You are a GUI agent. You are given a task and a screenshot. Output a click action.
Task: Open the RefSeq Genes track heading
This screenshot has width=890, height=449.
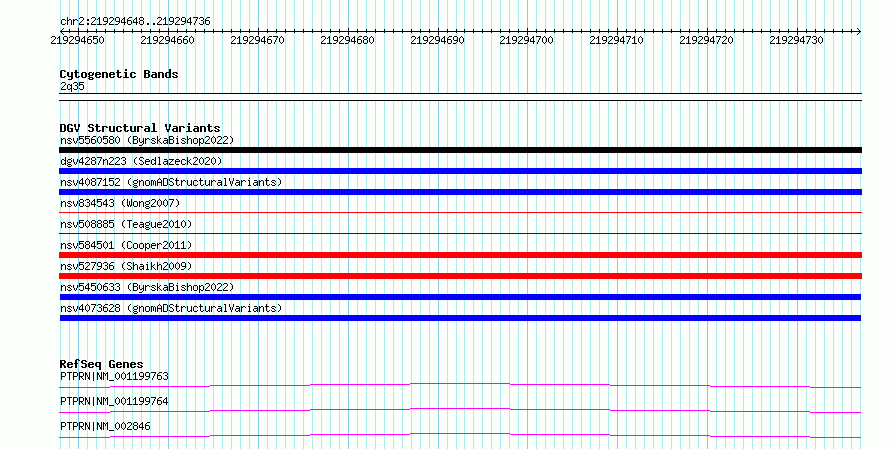(102, 364)
